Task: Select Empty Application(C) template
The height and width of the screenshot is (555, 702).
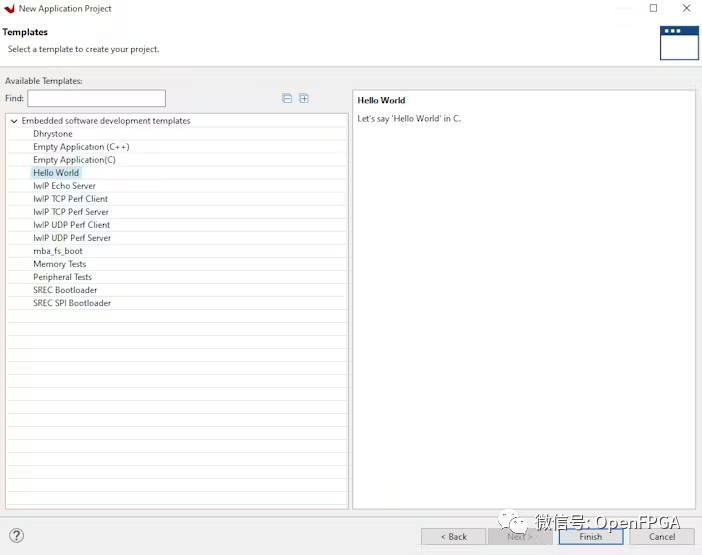Action: 74,160
